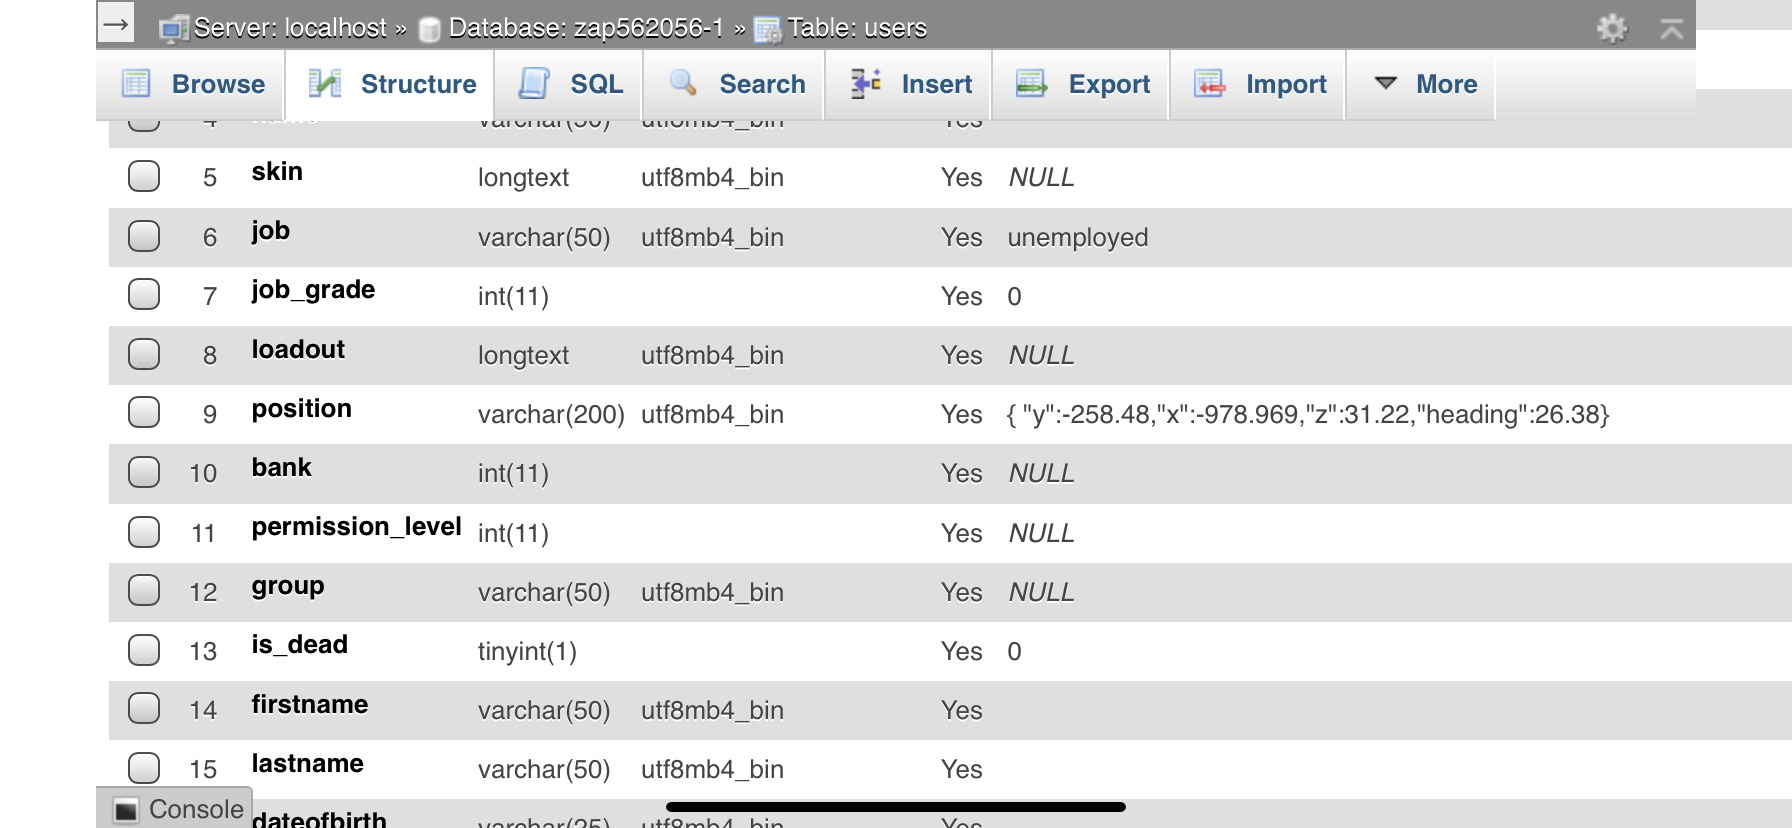Screen dimensions: 1792x828
Task: Check the firstname column checkbox
Action: 144,708
